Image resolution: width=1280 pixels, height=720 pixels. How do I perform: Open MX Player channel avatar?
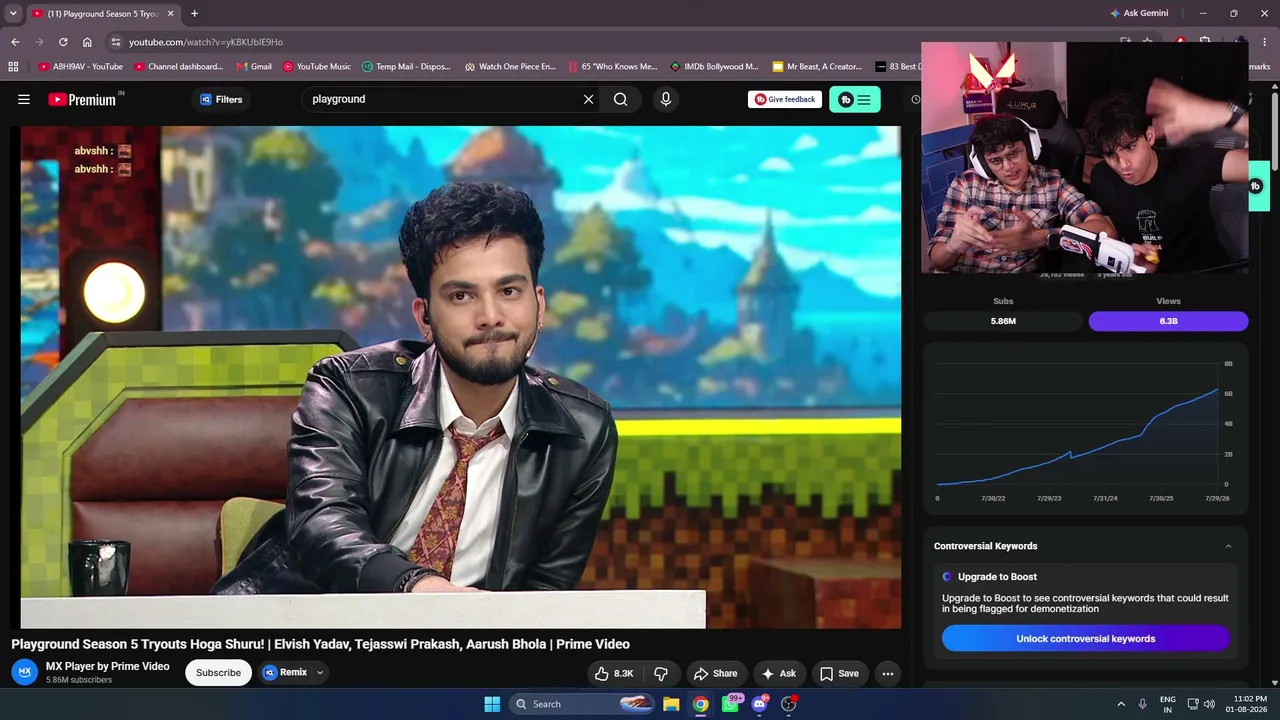[x=24, y=672]
